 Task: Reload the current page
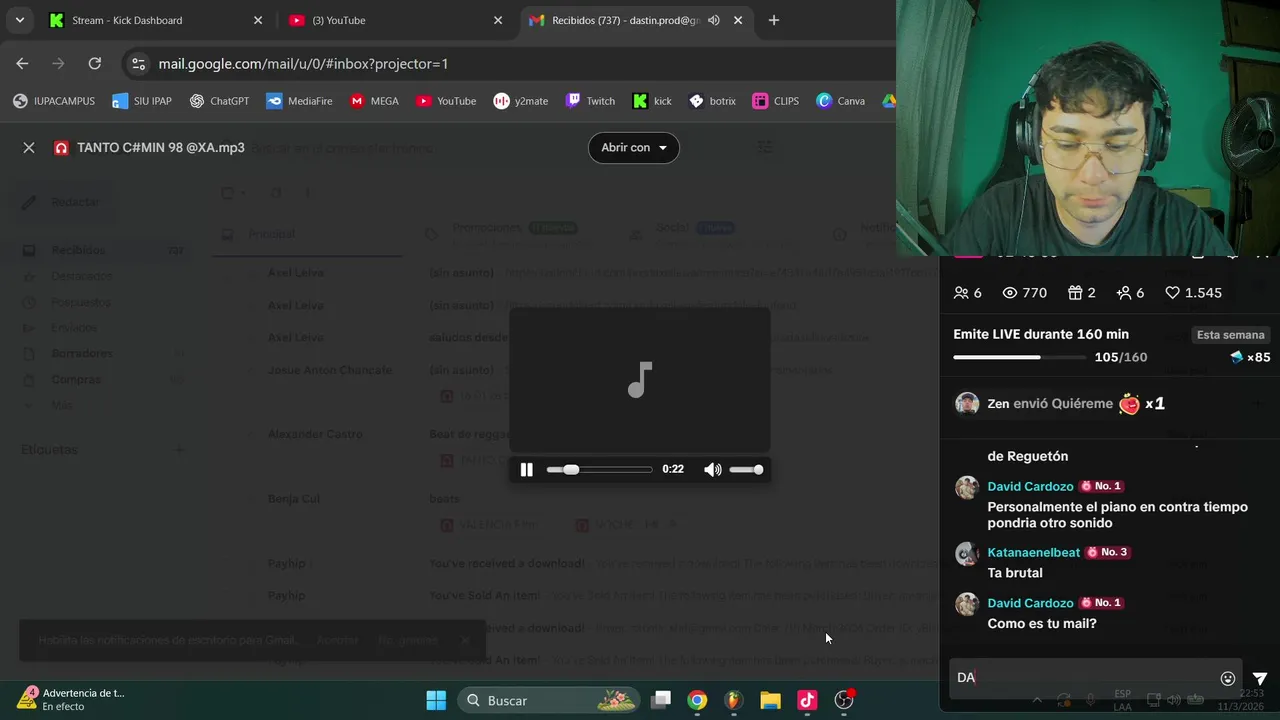(x=94, y=63)
